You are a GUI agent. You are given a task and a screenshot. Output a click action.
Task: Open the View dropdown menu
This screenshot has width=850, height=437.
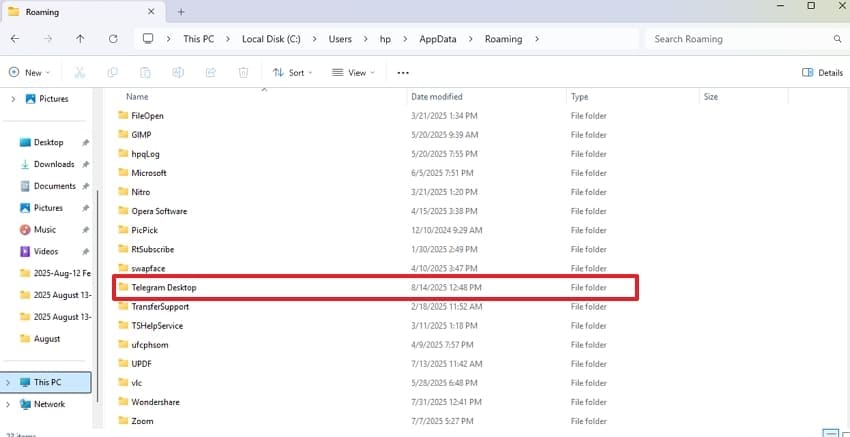[353, 73]
